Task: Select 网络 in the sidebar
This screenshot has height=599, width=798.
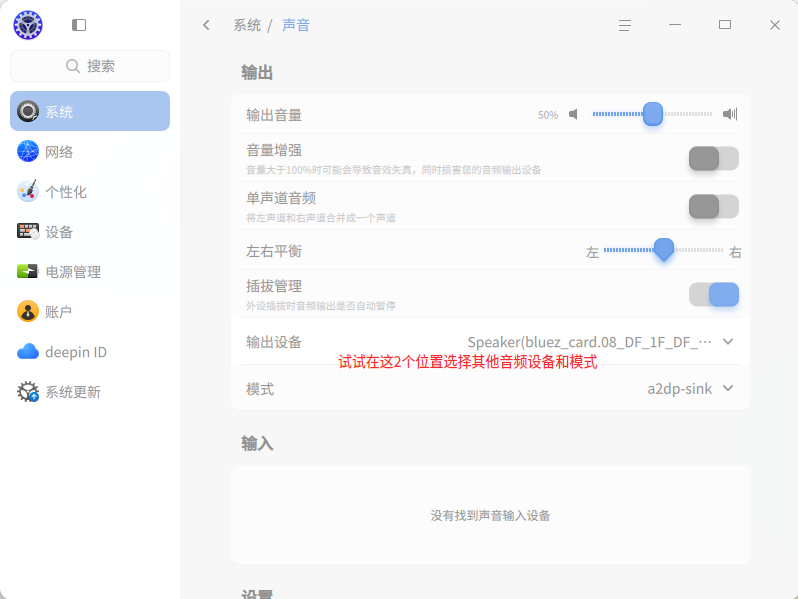Action: (90, 151)
